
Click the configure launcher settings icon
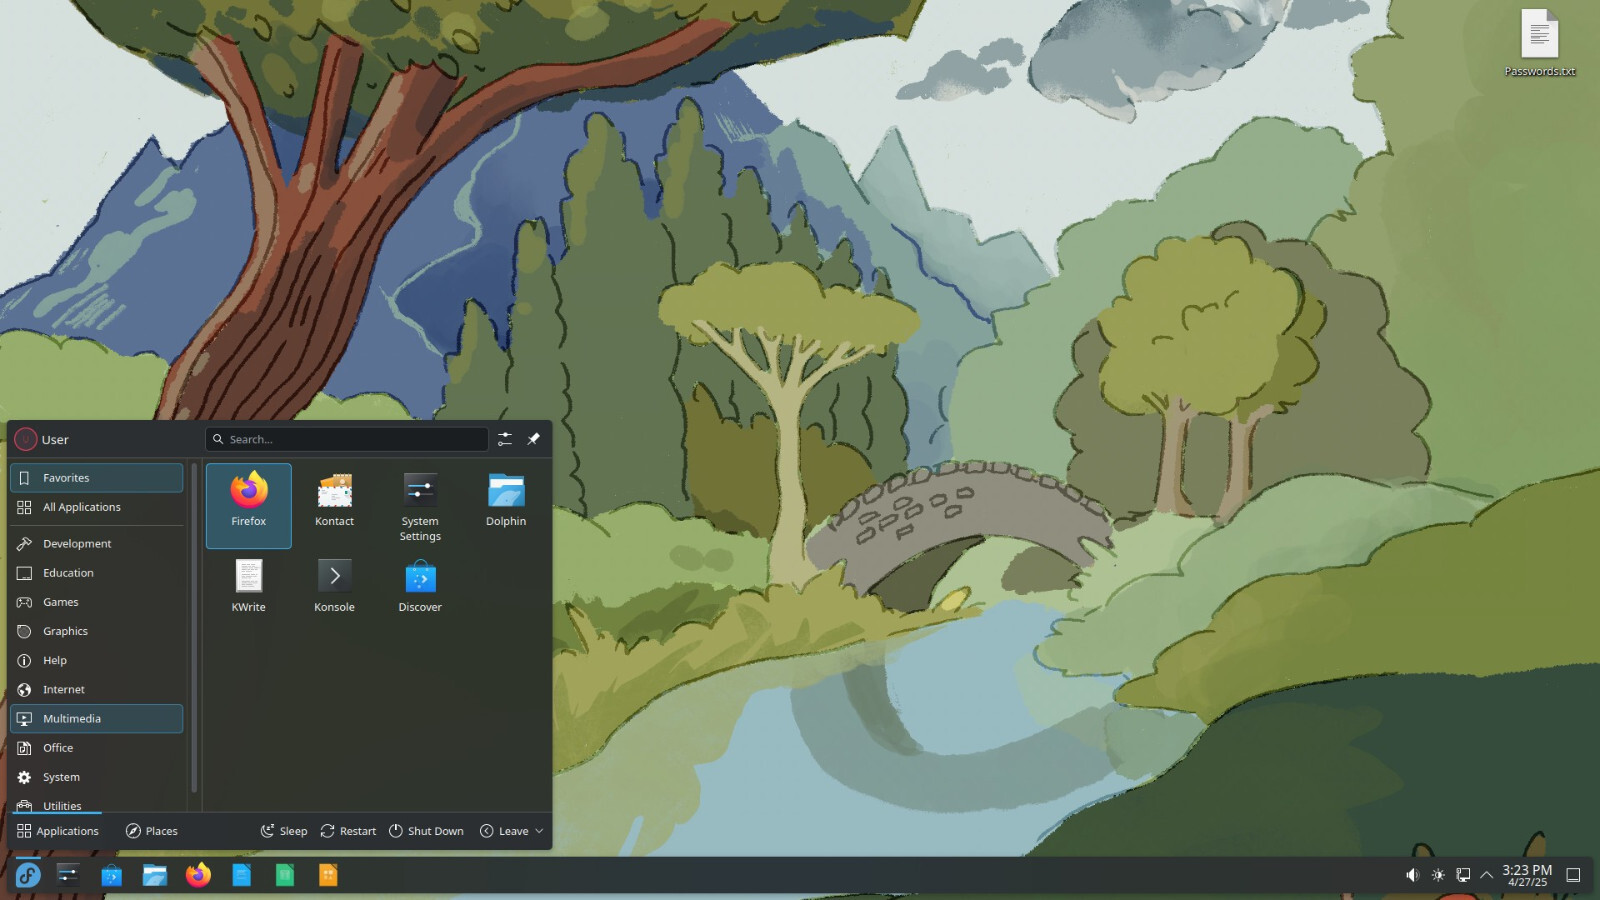coord(505,439)
